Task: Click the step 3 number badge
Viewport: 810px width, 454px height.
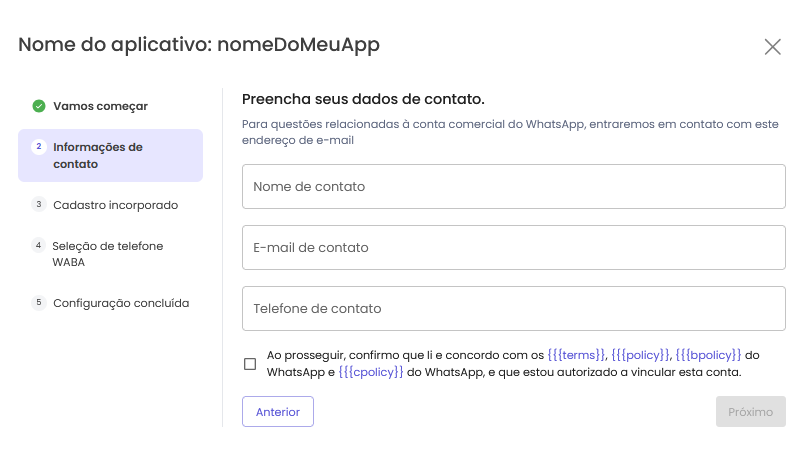Action: 39,204
